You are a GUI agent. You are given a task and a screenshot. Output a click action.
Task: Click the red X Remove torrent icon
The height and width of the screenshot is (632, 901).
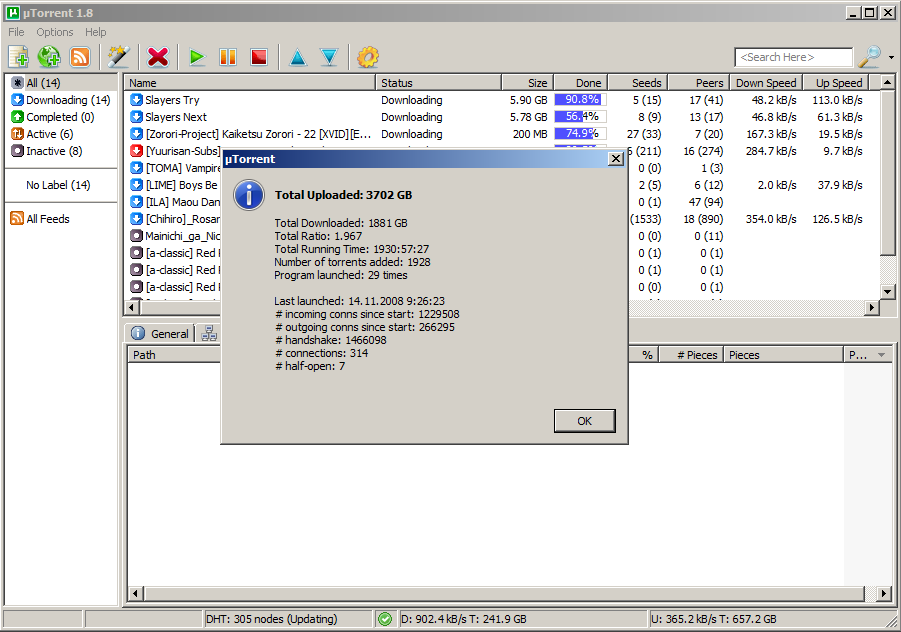157,57
